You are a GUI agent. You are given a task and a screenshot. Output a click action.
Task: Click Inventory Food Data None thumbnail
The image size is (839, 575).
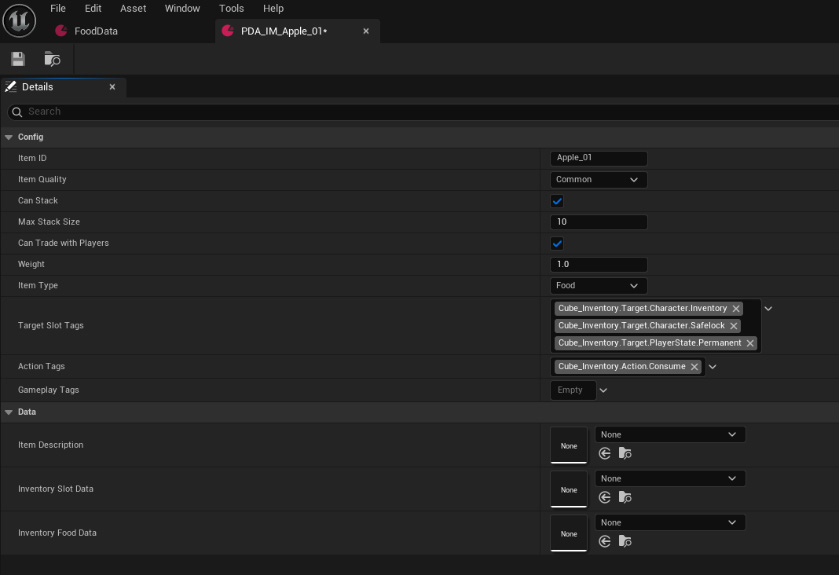[569, 533]
